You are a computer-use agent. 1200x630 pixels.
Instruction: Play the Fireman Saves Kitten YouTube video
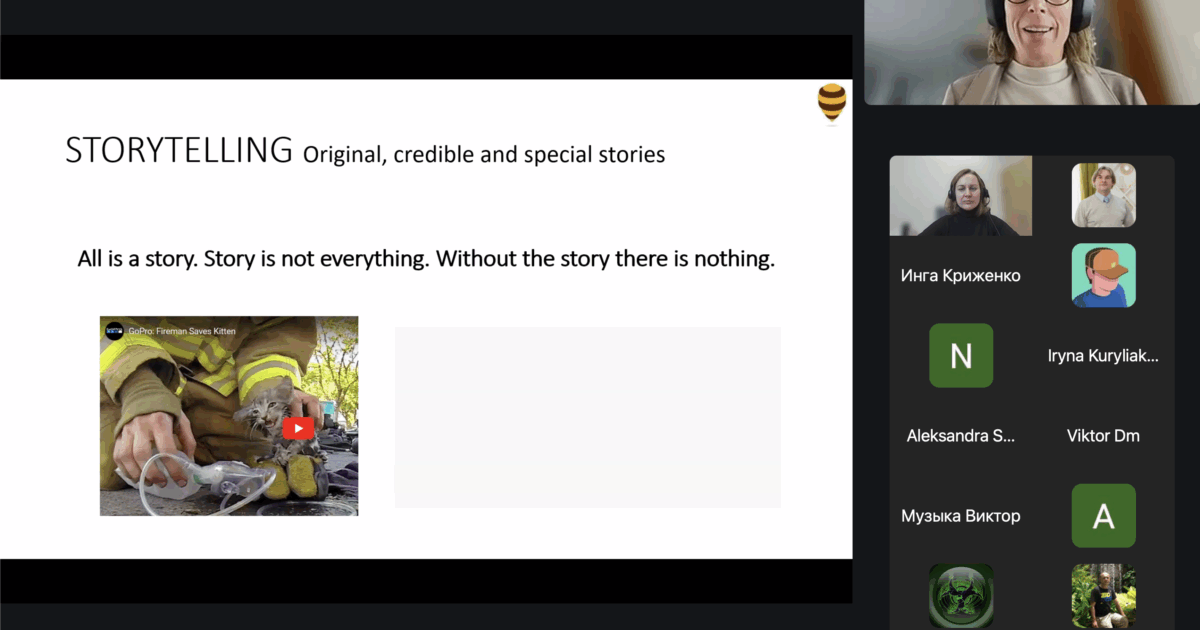[297, 428]
